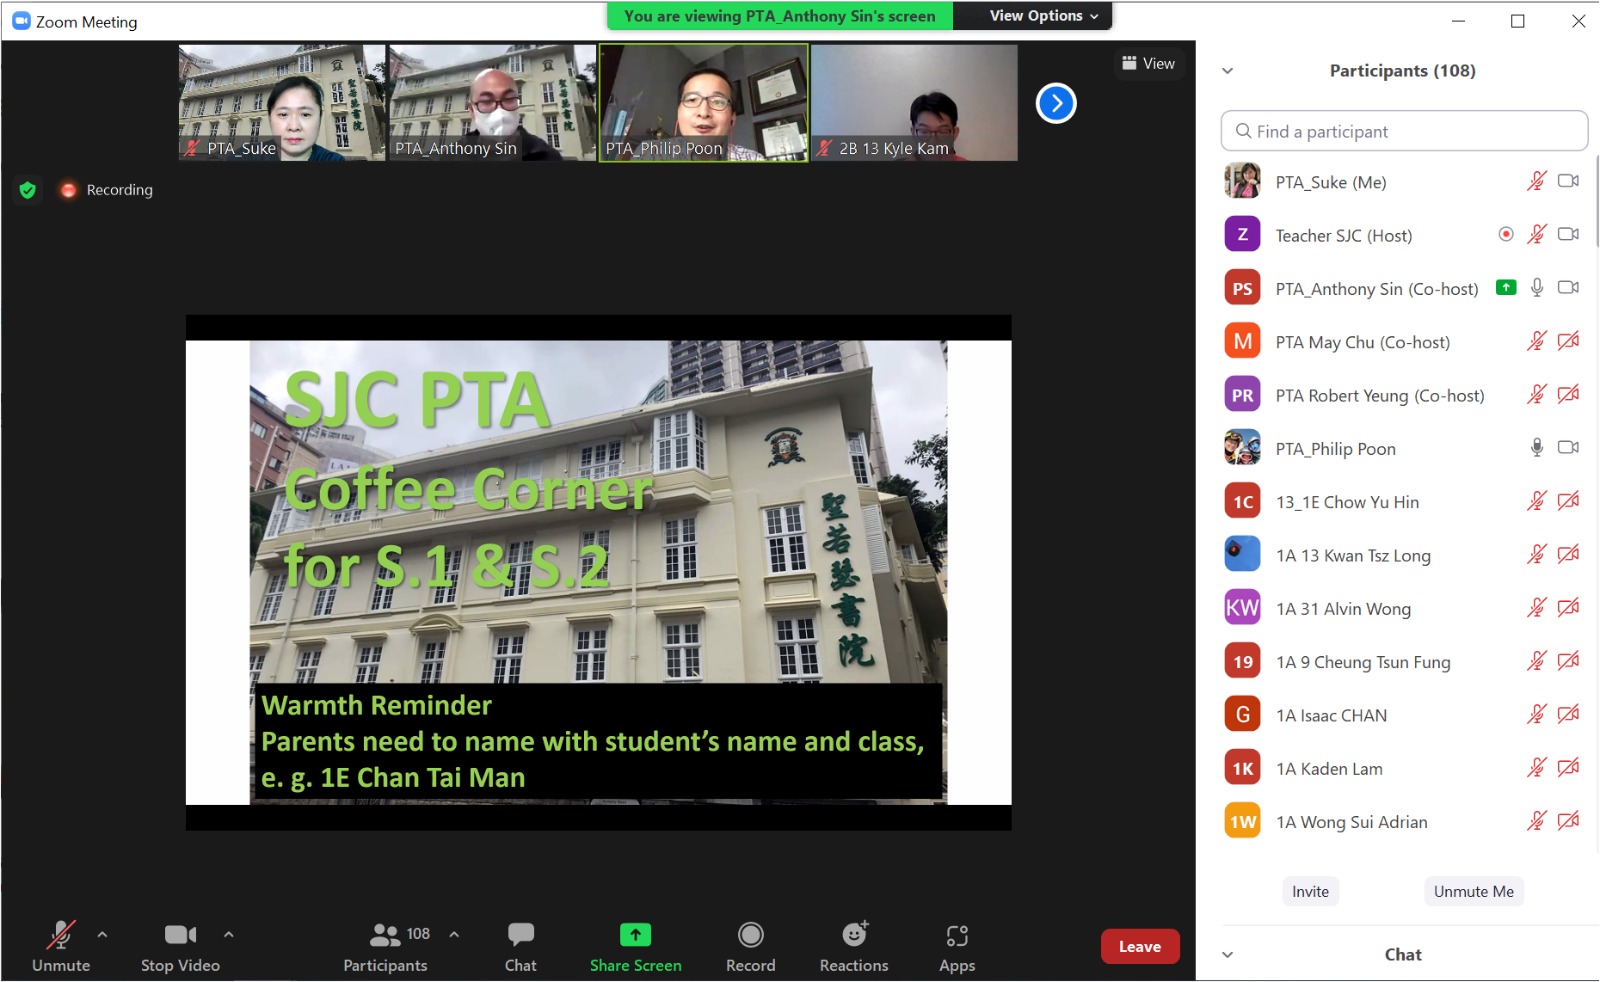Open the Reactions emoji icon
1600x982 pixels.
(854, 935)
